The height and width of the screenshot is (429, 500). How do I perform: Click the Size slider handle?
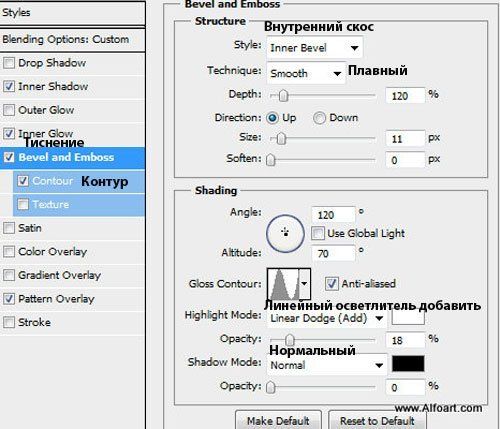click(x=281, y=139)
